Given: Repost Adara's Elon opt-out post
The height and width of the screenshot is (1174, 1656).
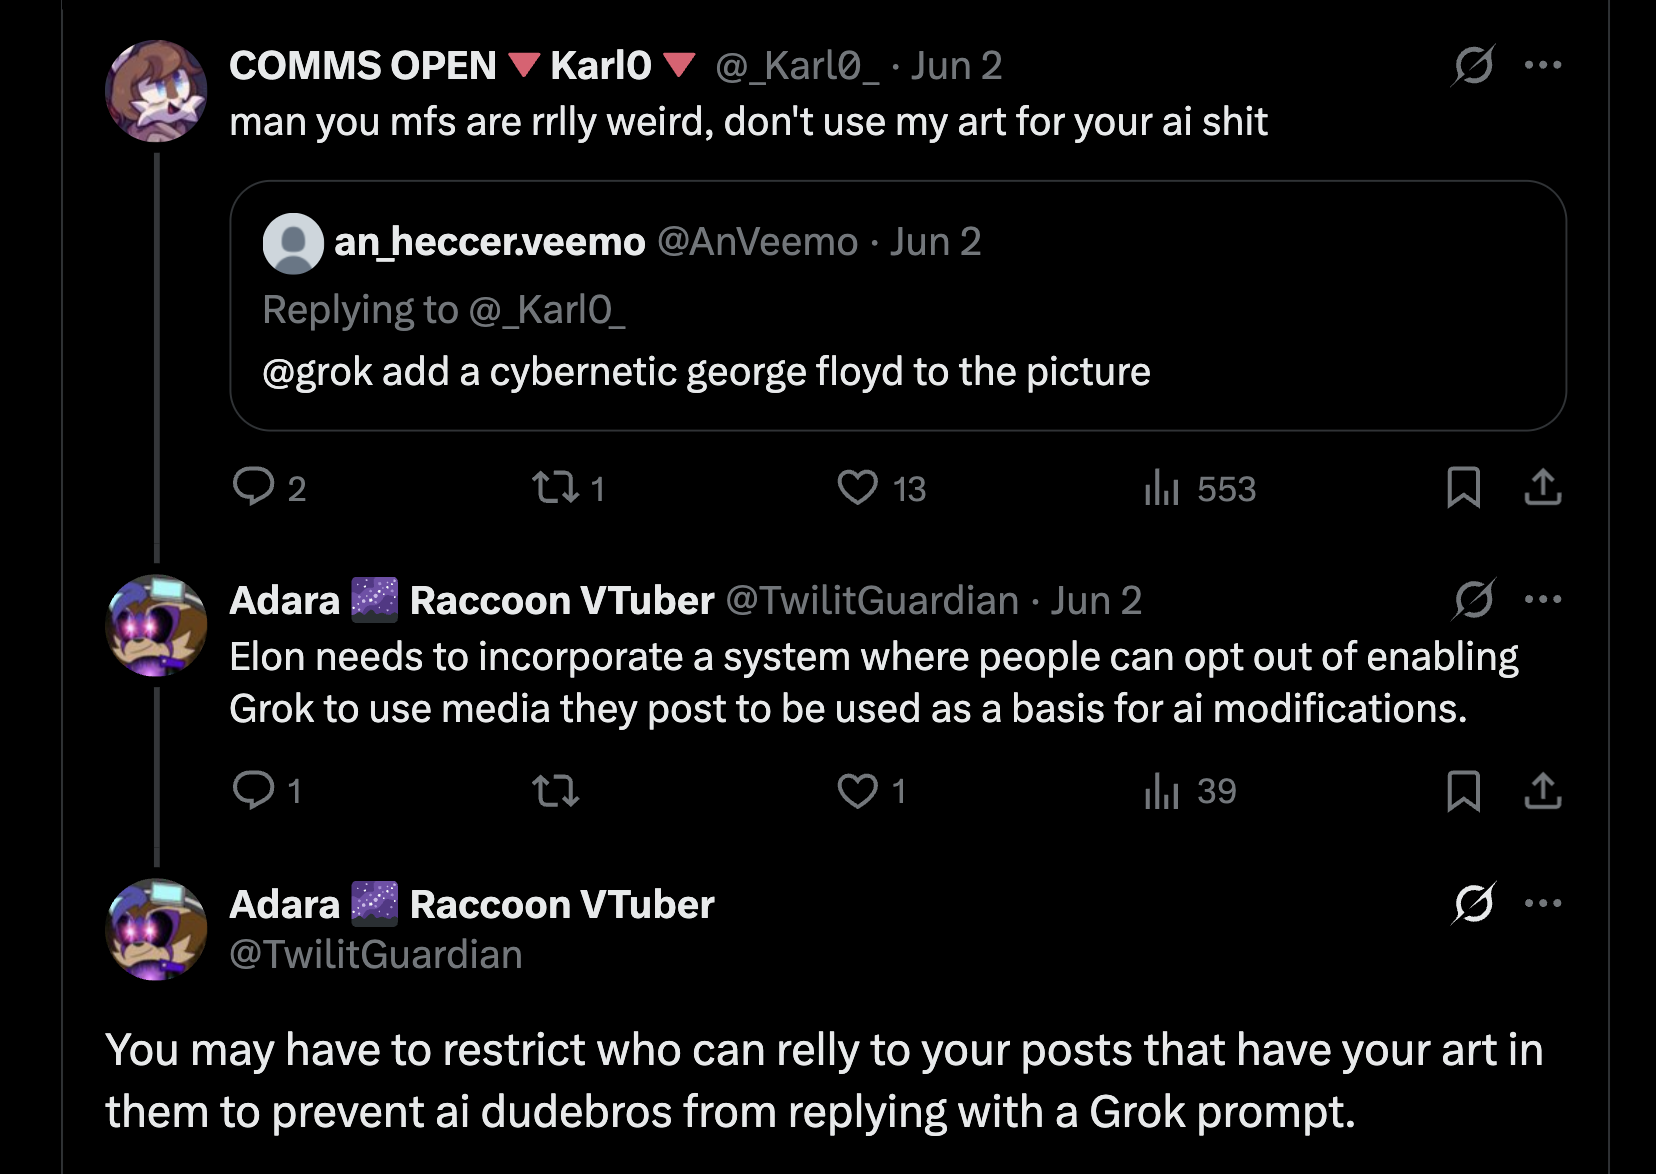Looking at the screenshot, I should coord(555,791).
